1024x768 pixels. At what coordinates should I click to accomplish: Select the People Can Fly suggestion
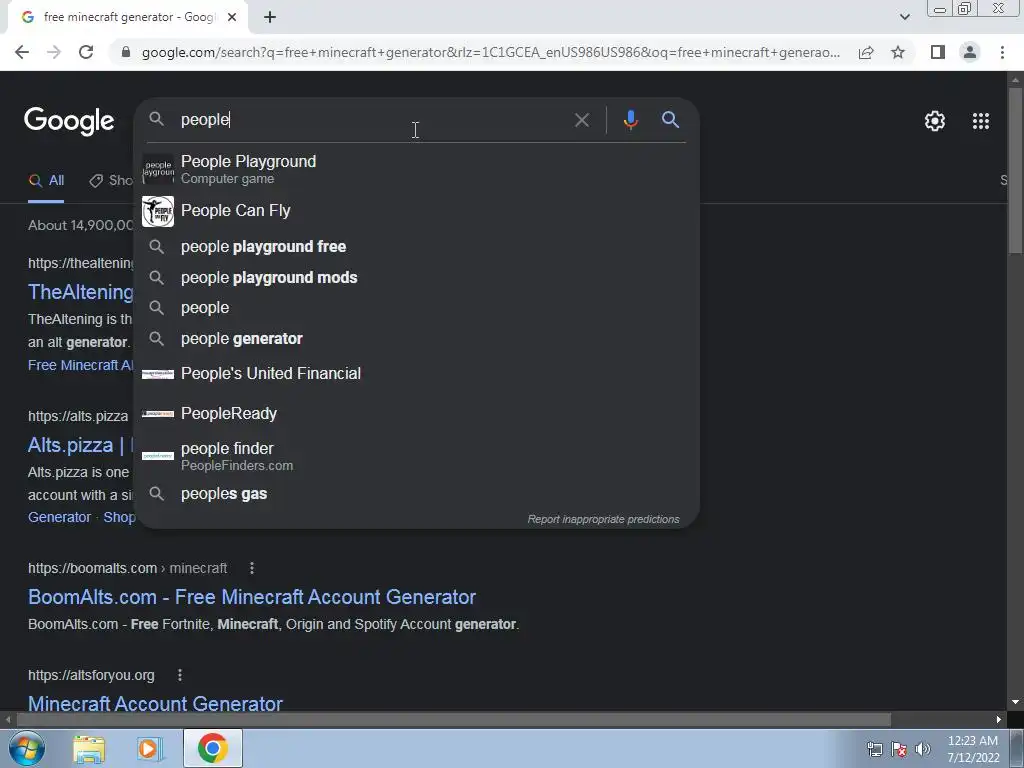tap(417, 211)
